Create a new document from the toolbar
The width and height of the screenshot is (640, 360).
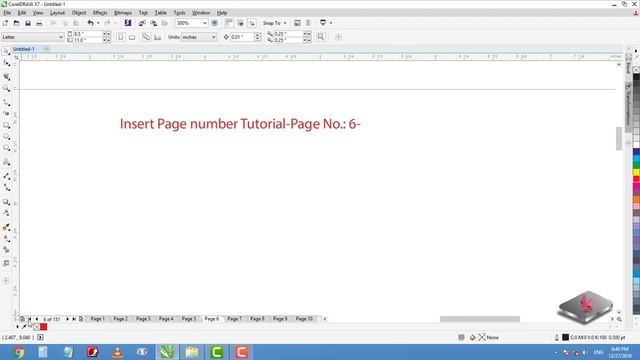(x=5, y=23)
